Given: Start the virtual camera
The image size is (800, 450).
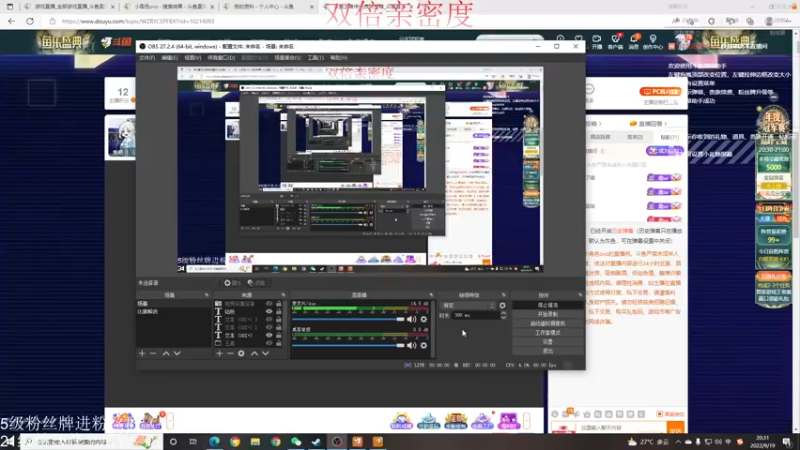Looking at the screenshot, I should 547,323.
